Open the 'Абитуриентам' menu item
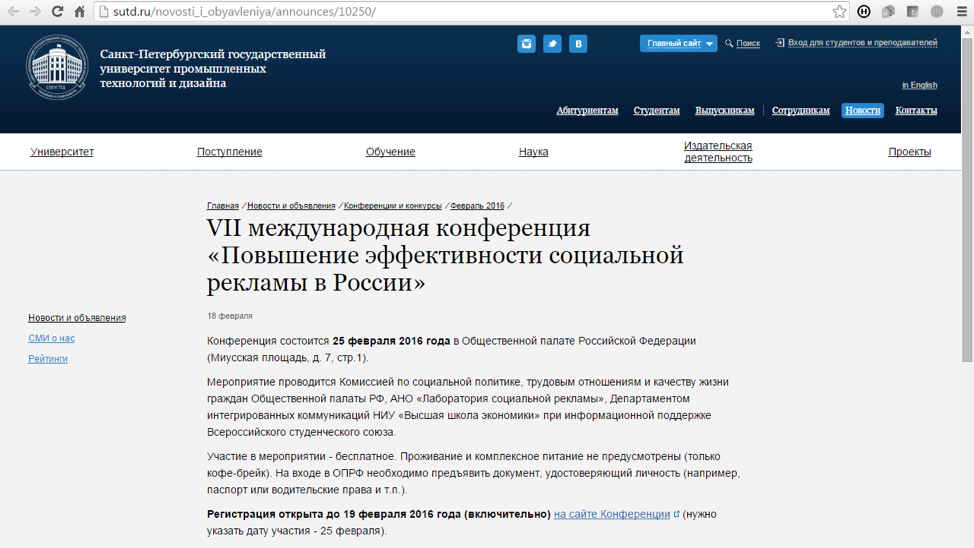974x548 pixels. [x=587, y=111]
